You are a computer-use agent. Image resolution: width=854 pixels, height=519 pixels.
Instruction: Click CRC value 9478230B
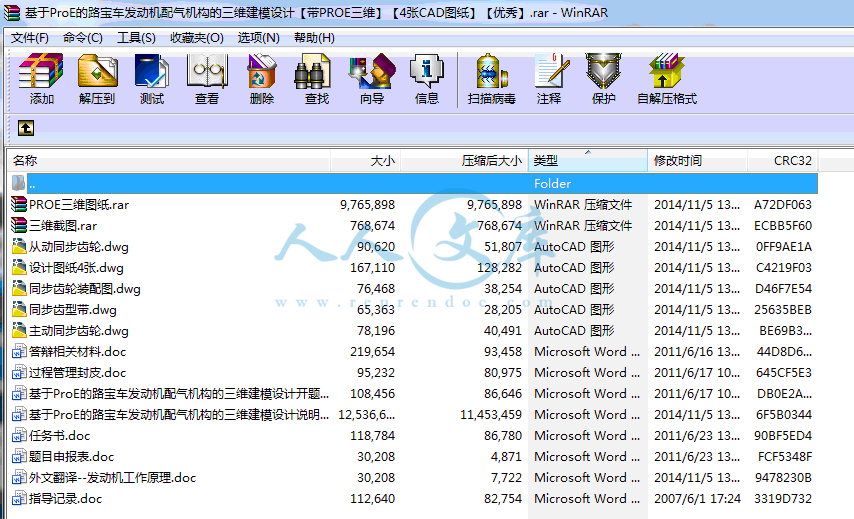[783, 478]
